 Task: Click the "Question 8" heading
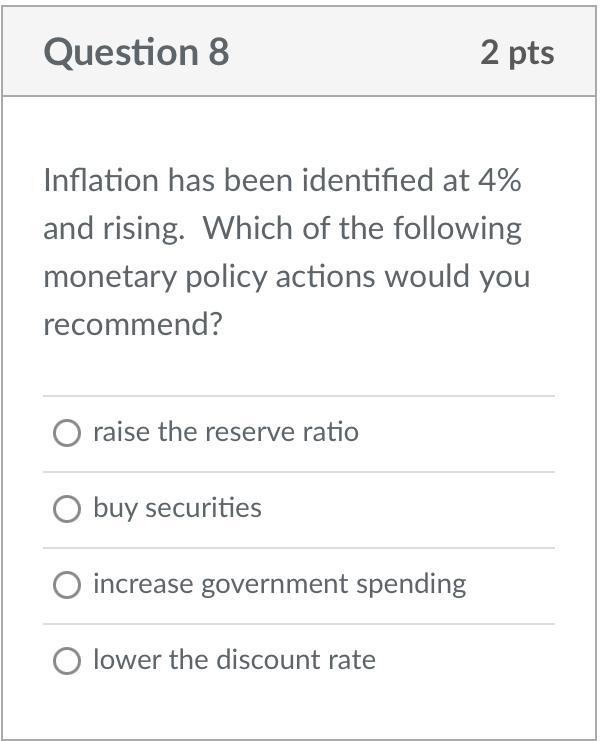coord(137,52)
